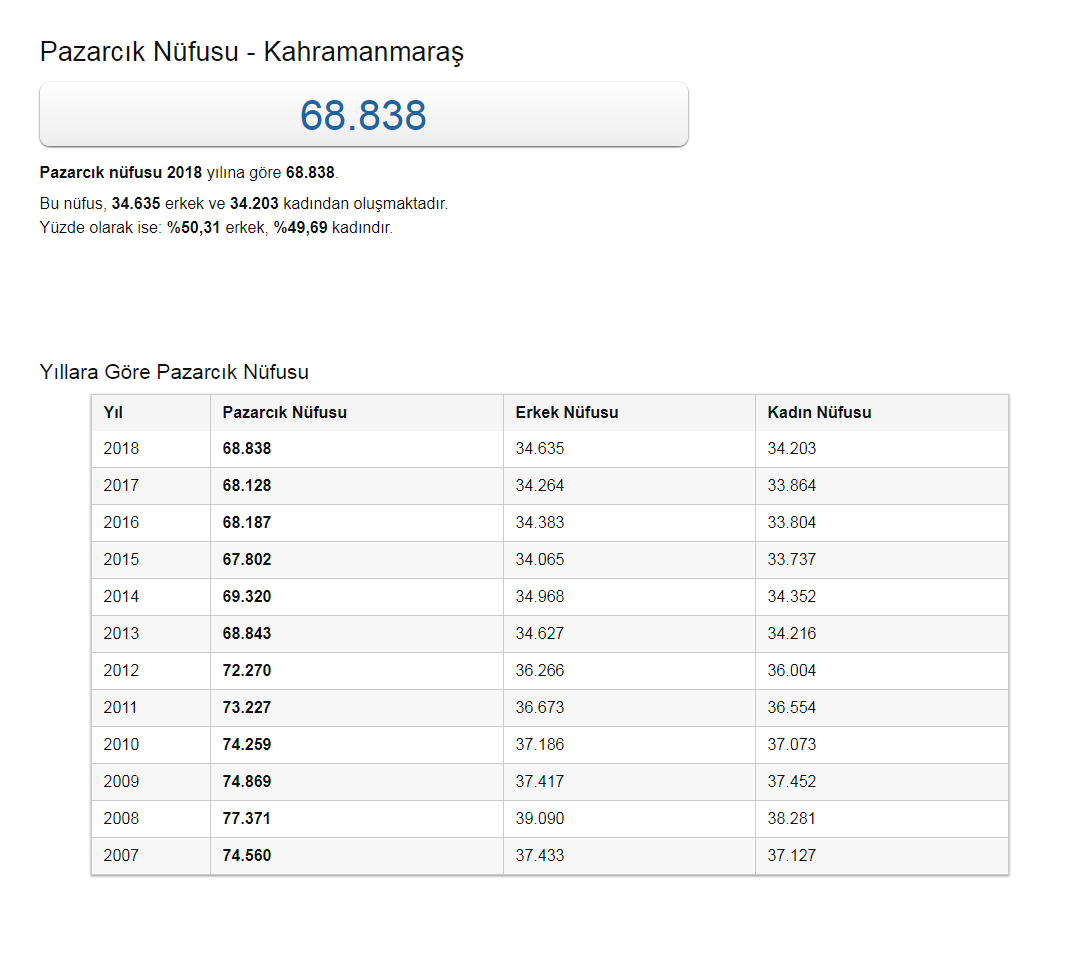1080x970 pixels.
Task: Click female population 37.073
Action: [792, 745]
